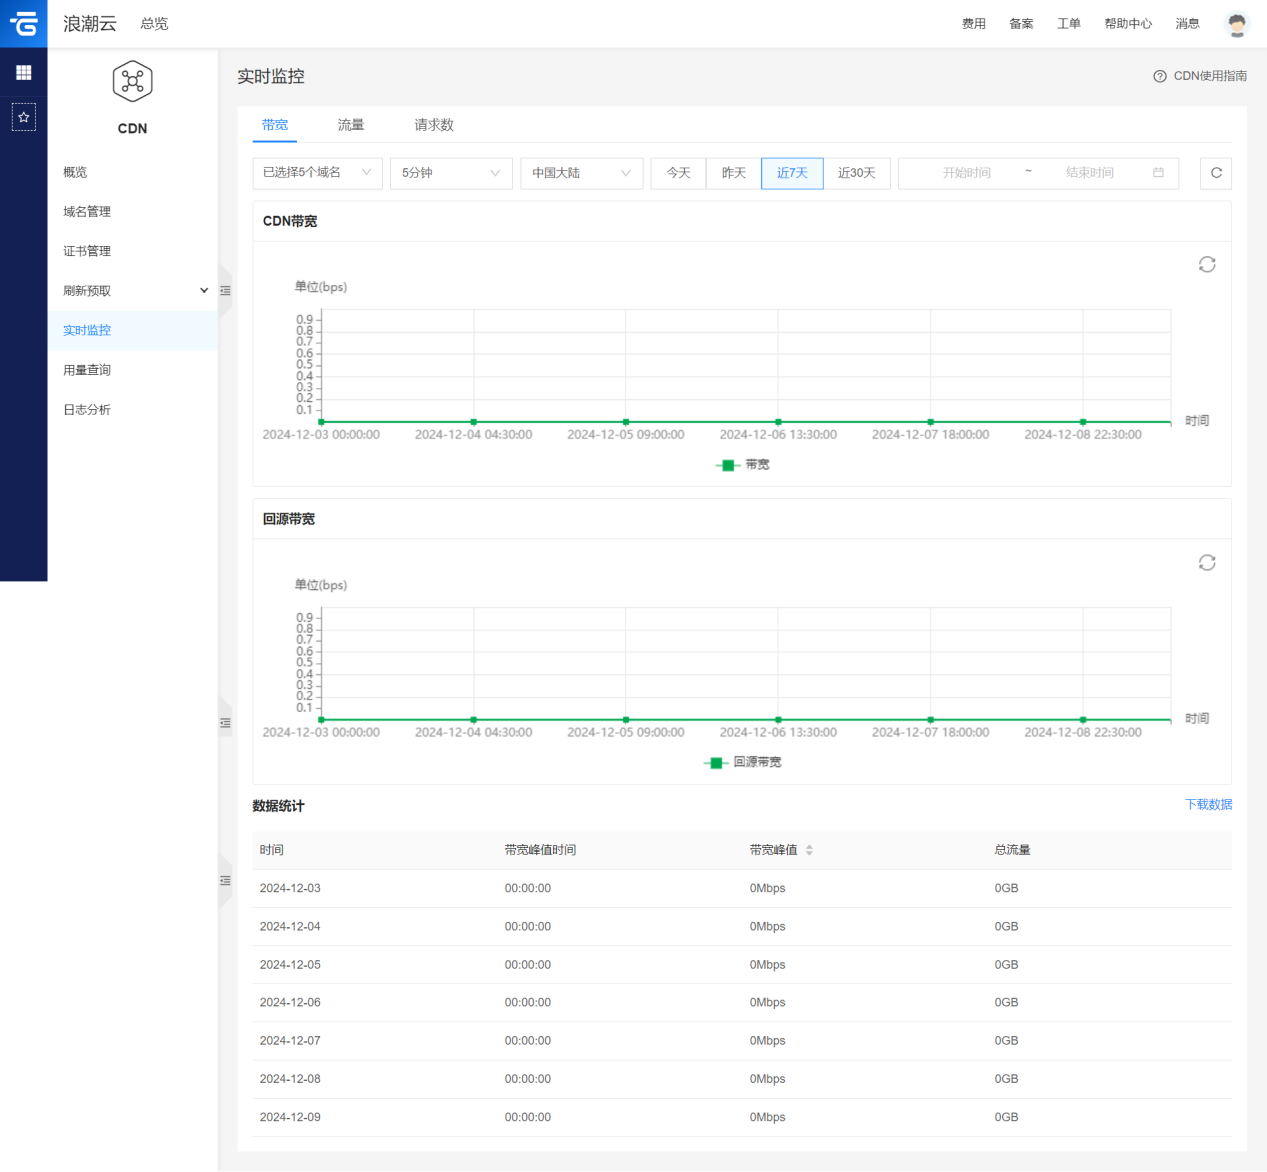Open 概览 in the sidebar
Viewport: 1267px width, 1172px height.
[132, 172]
